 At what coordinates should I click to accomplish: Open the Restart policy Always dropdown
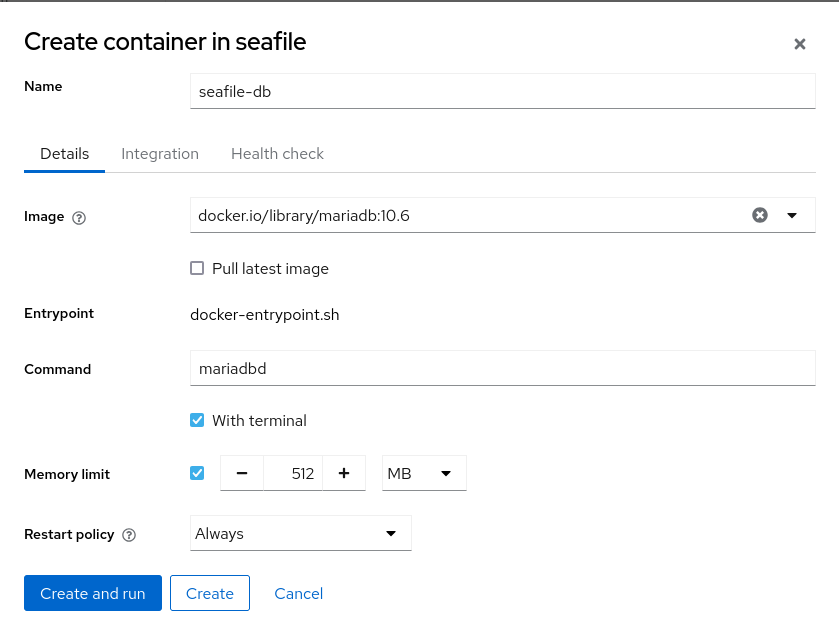[x=300, y=534]
